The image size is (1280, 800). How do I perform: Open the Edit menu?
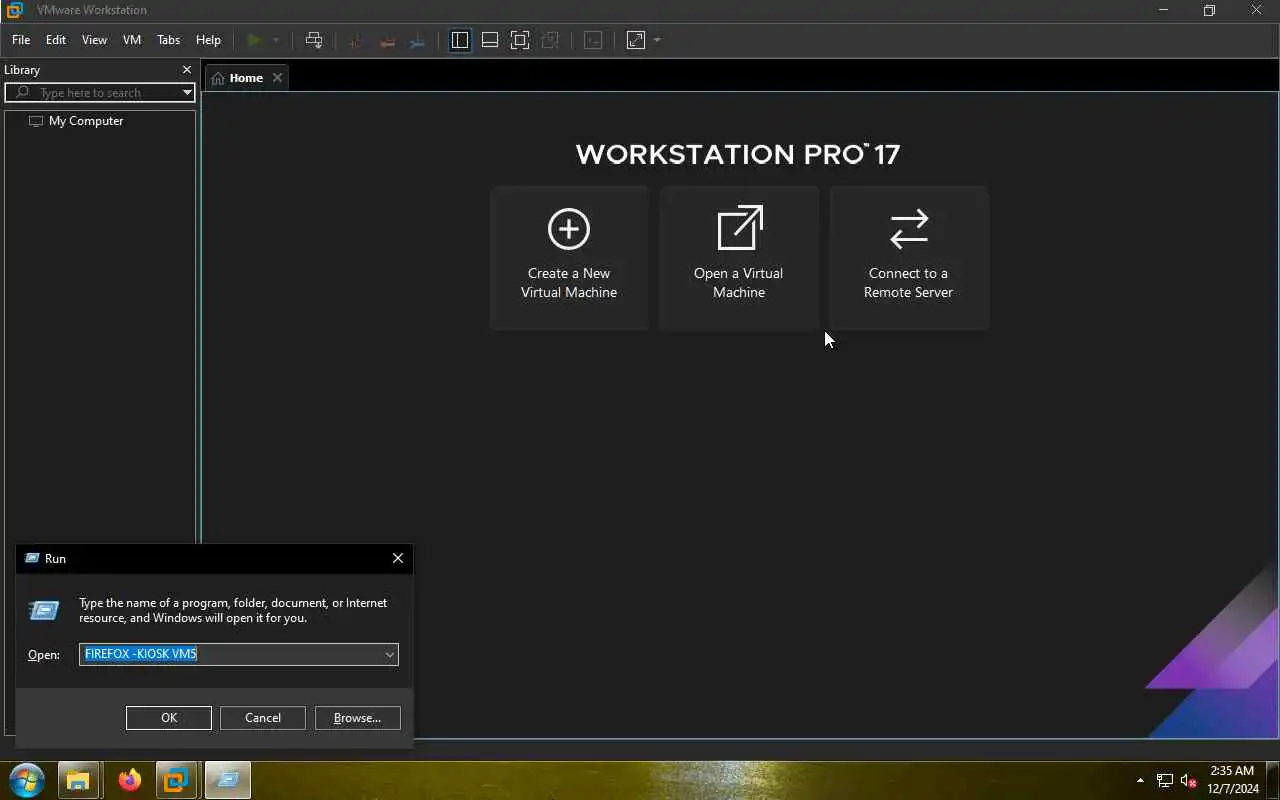(x=56, y=40)
